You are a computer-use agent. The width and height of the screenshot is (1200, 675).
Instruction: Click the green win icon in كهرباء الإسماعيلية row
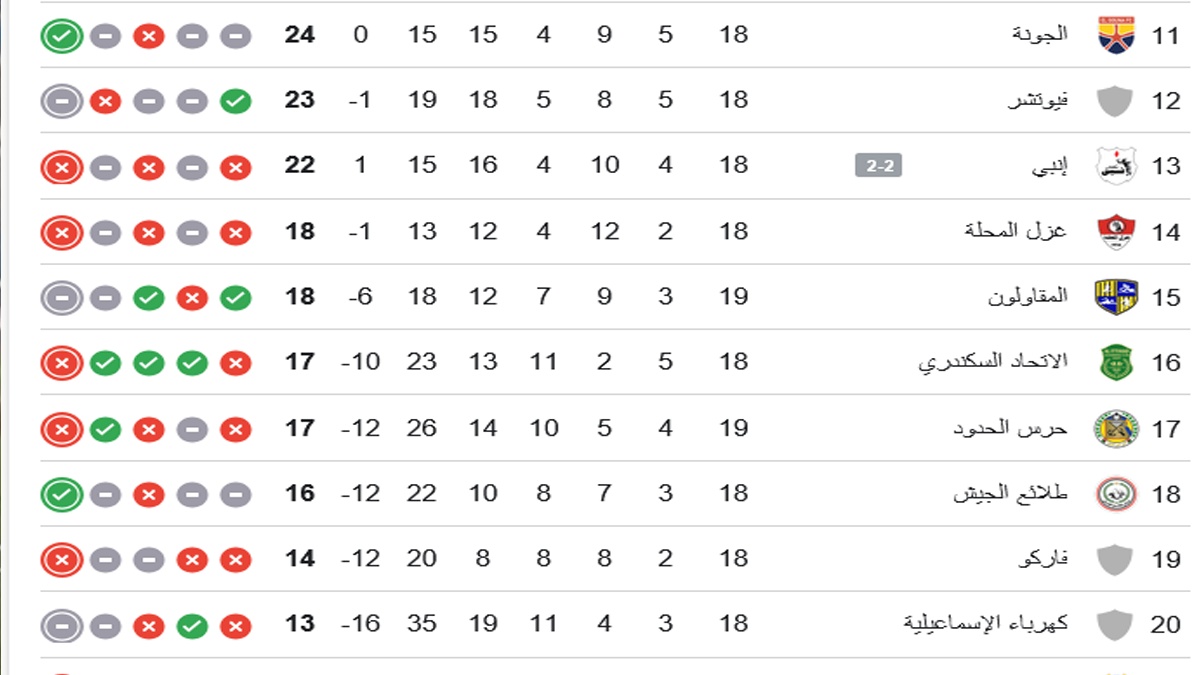[192, 626]
